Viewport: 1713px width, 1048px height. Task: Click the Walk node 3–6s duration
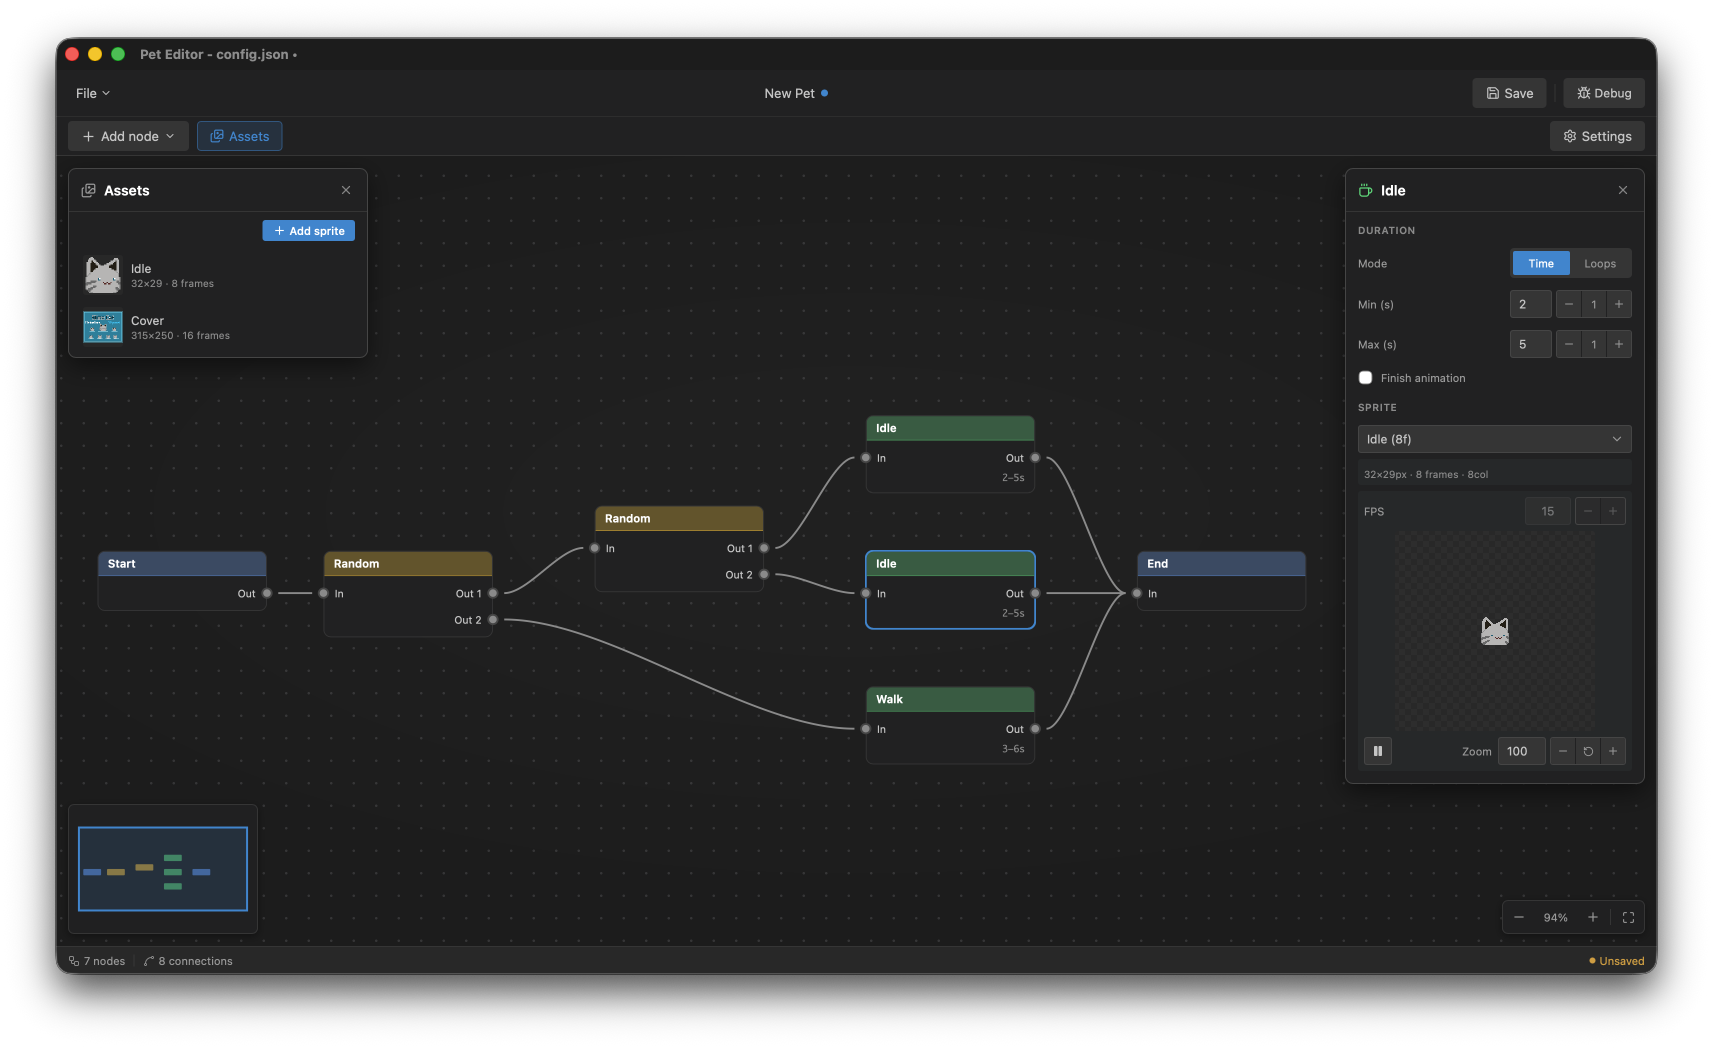coord(1013,749)
